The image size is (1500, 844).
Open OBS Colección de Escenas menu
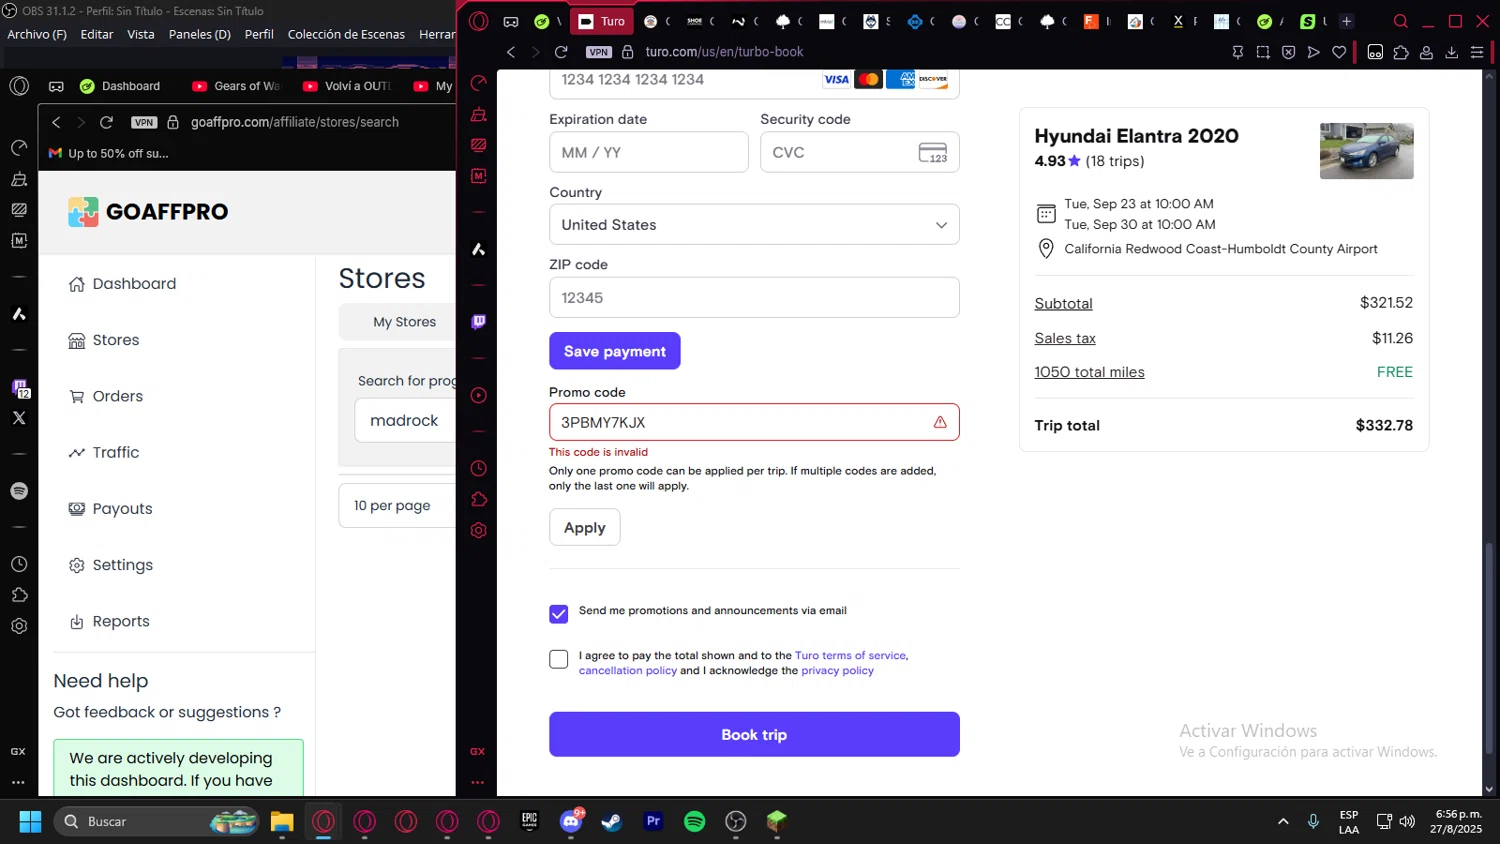pos(346,34)
